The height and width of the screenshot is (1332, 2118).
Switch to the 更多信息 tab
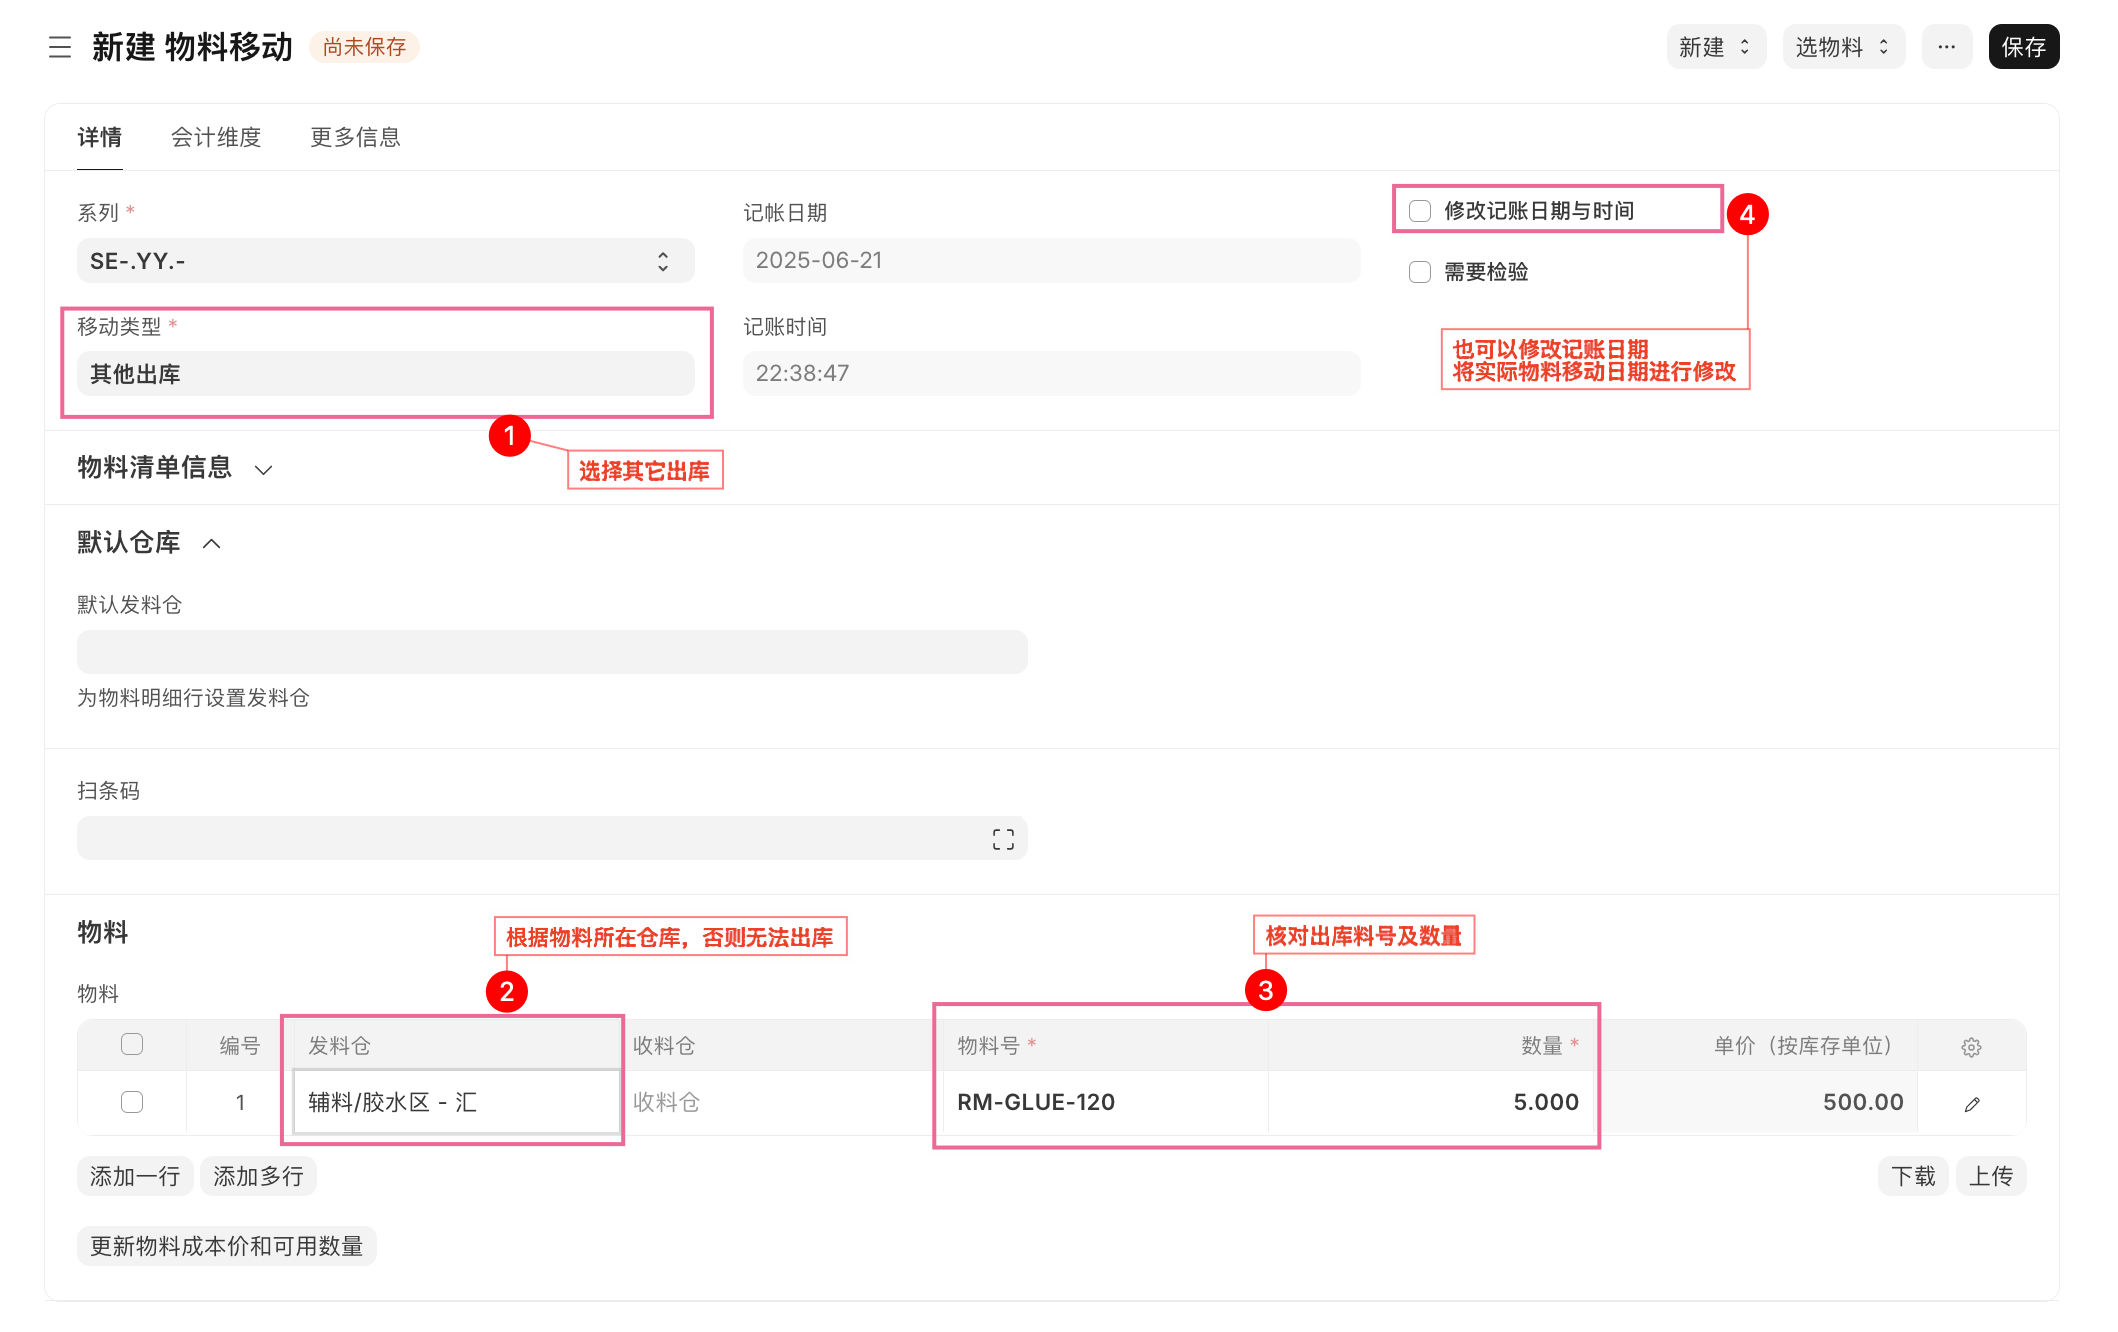[x=355, y=138]
